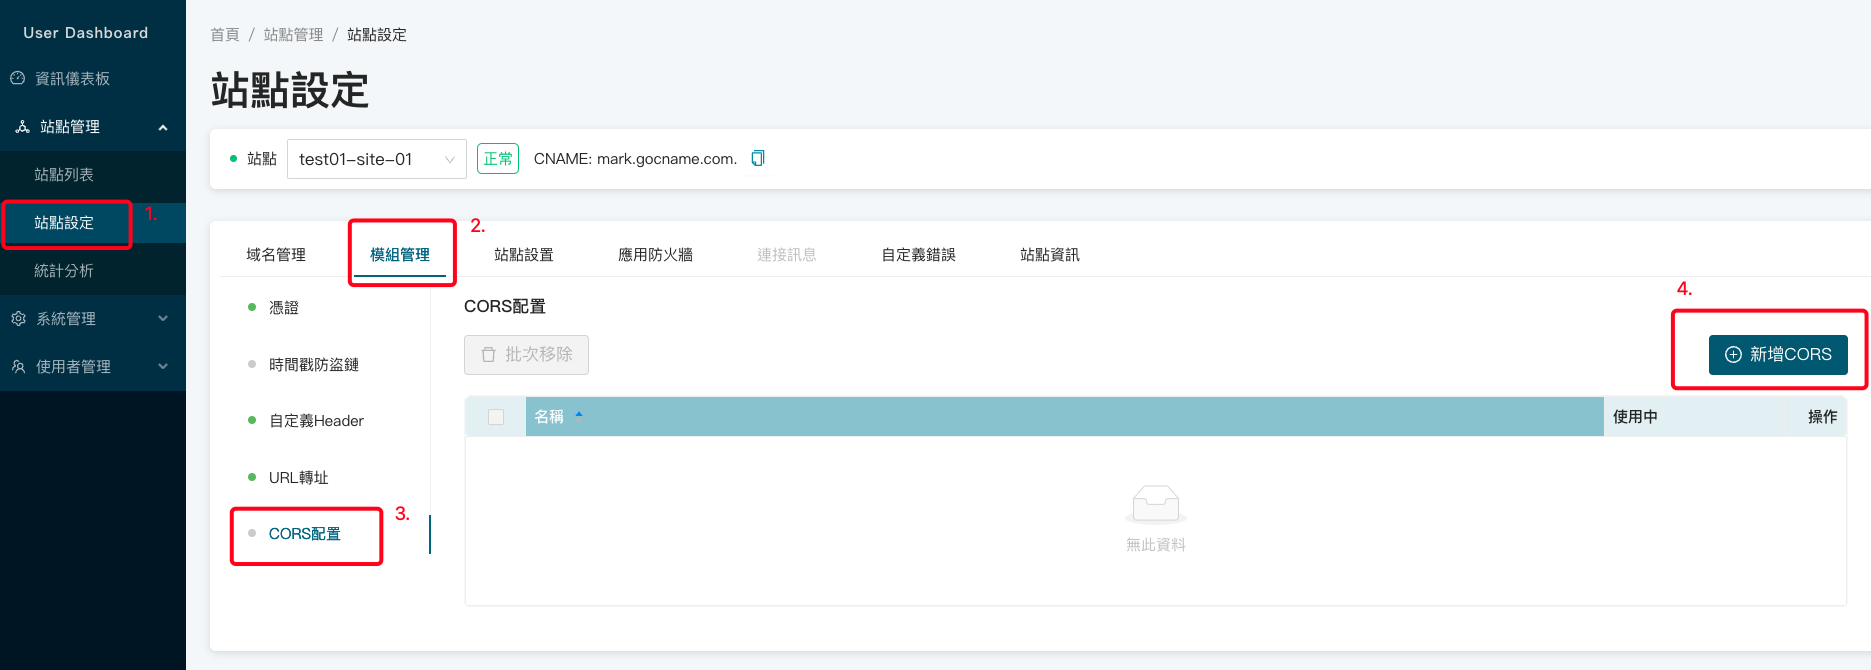
Task: Switch to the 域名管理 tab
Action: click(x=276, y=255)
